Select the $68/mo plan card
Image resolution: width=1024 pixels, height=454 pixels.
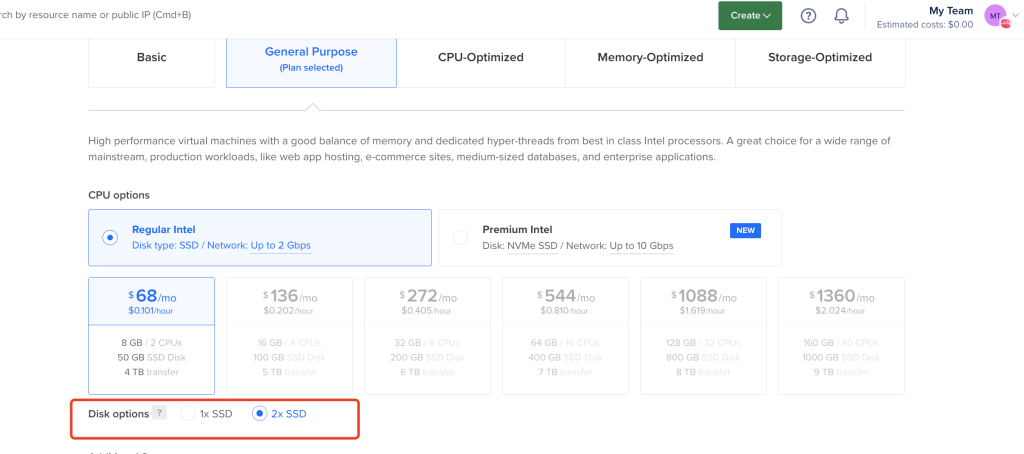[x=152, y=336]
